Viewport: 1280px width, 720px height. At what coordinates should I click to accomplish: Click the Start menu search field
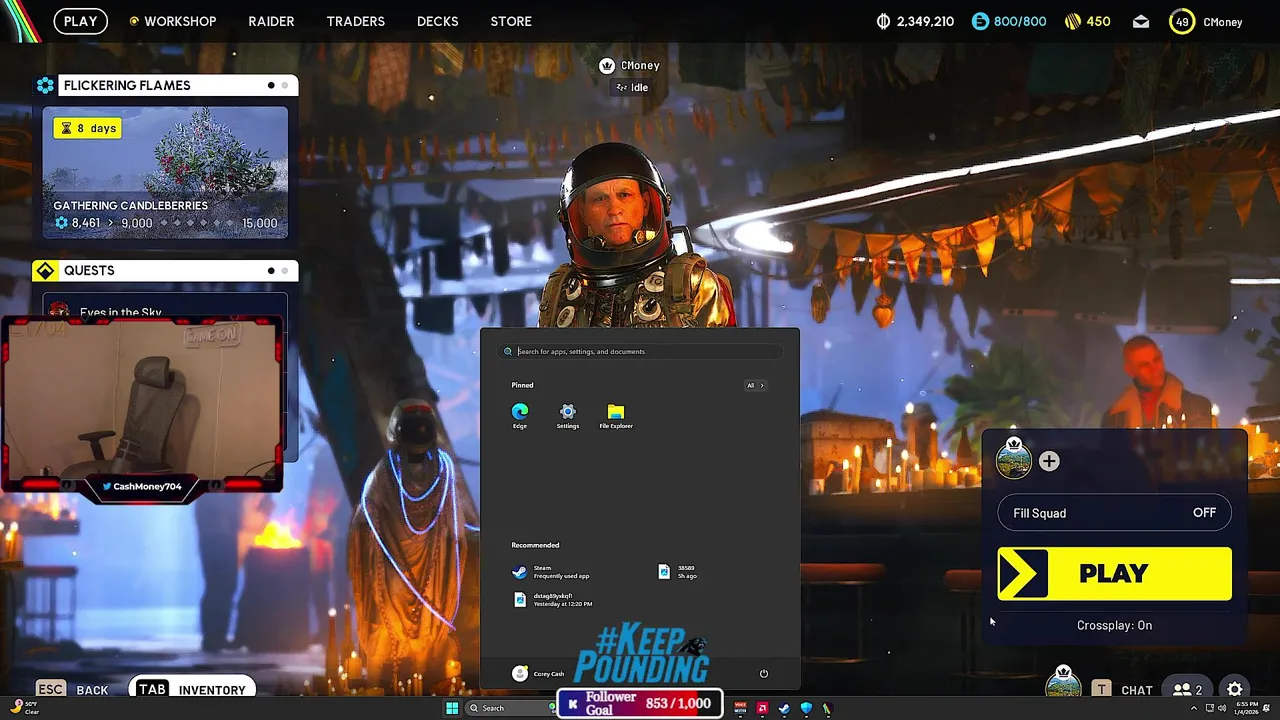(x=640, y=351)
